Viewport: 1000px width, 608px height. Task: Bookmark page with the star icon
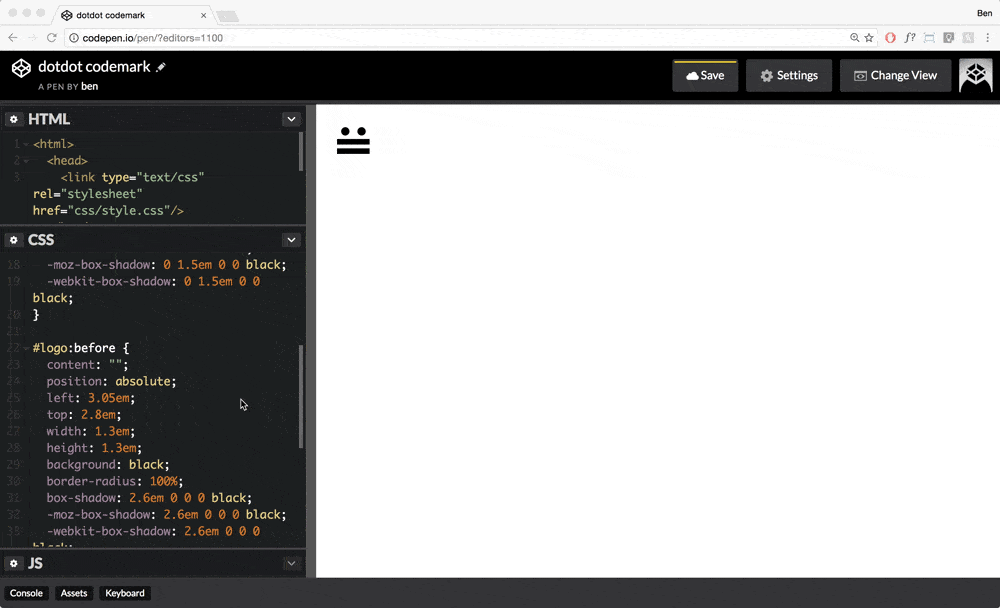click(x=869, y=38)
